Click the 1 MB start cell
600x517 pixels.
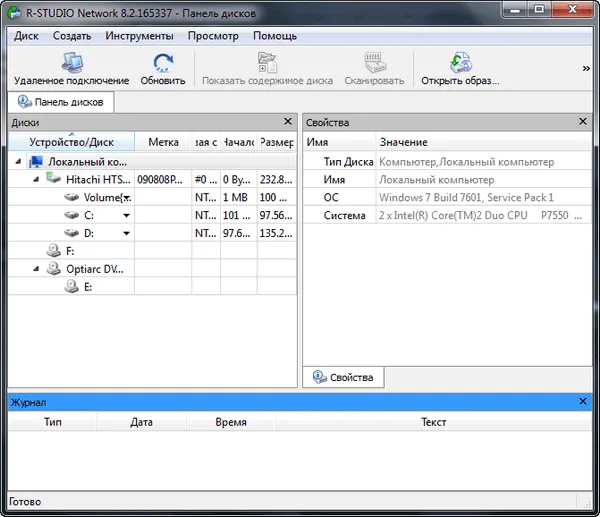[x=238, y=197]
